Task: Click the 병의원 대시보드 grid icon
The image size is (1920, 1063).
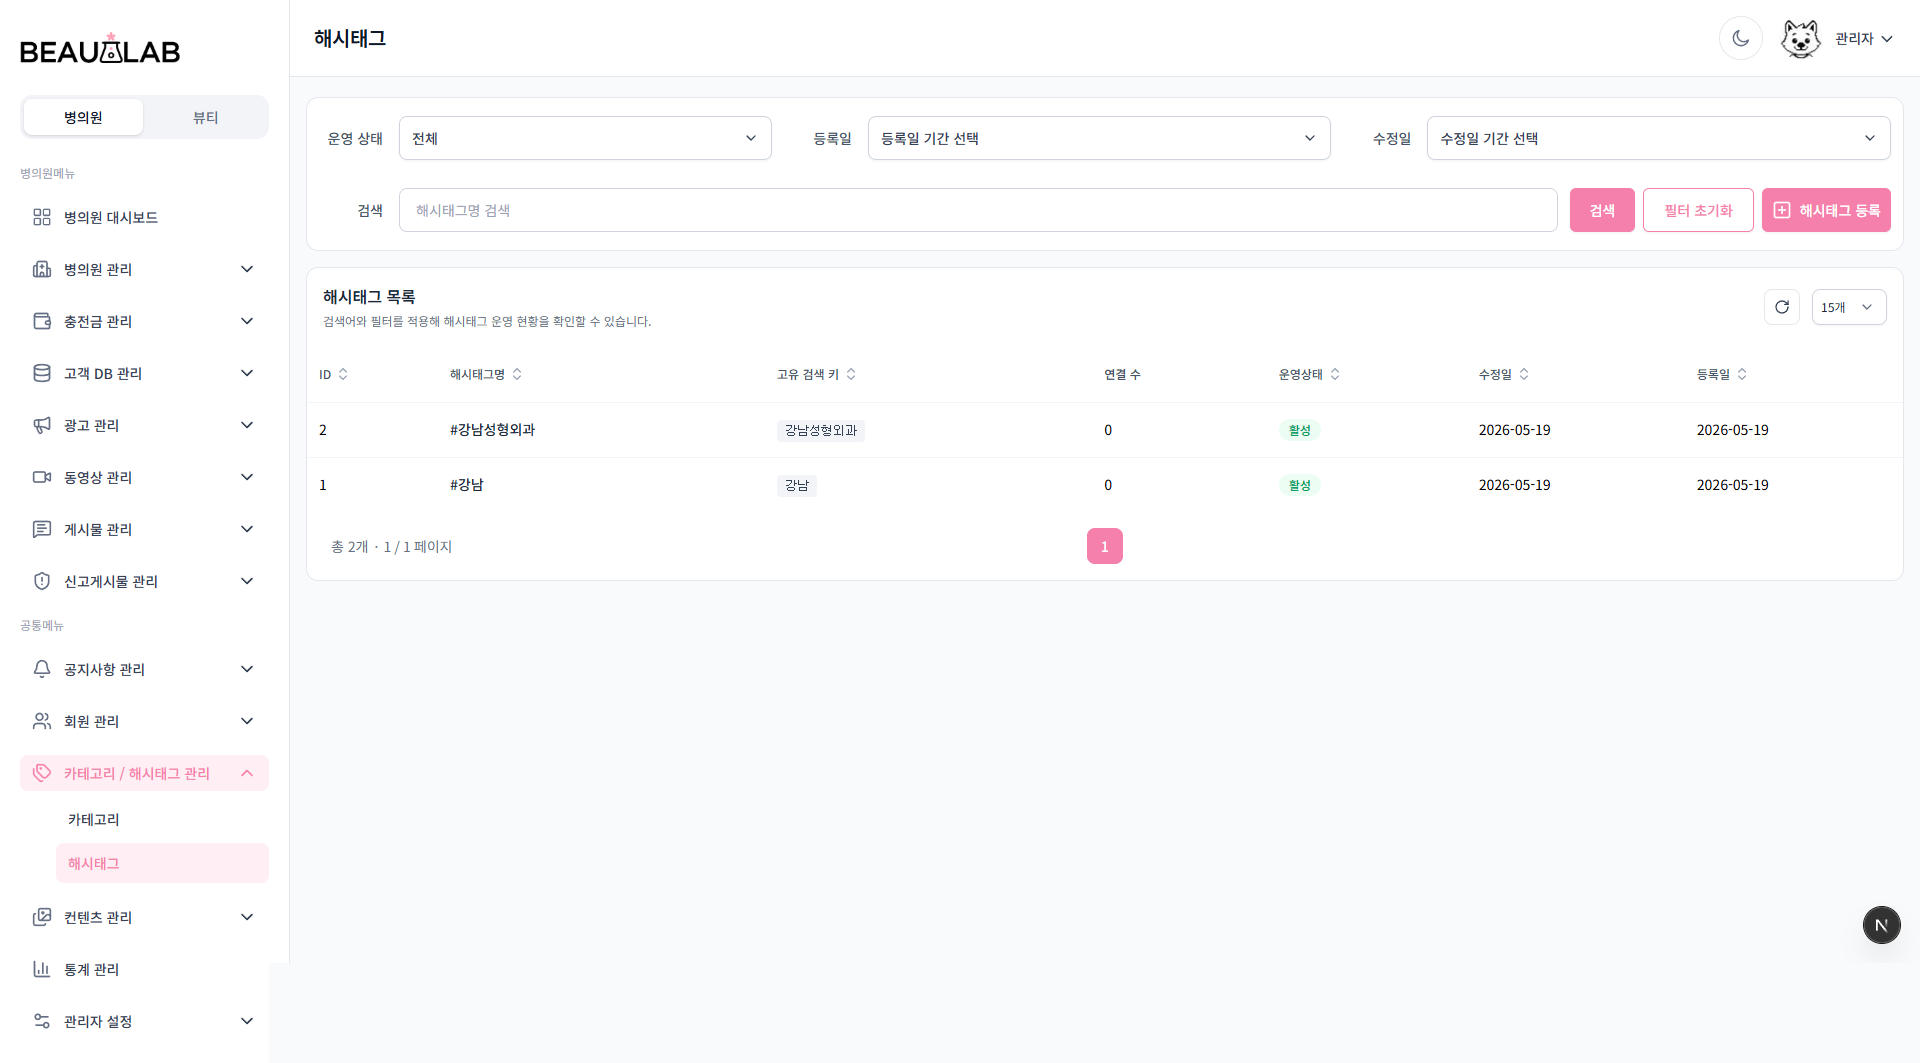Action: point(42,217)
